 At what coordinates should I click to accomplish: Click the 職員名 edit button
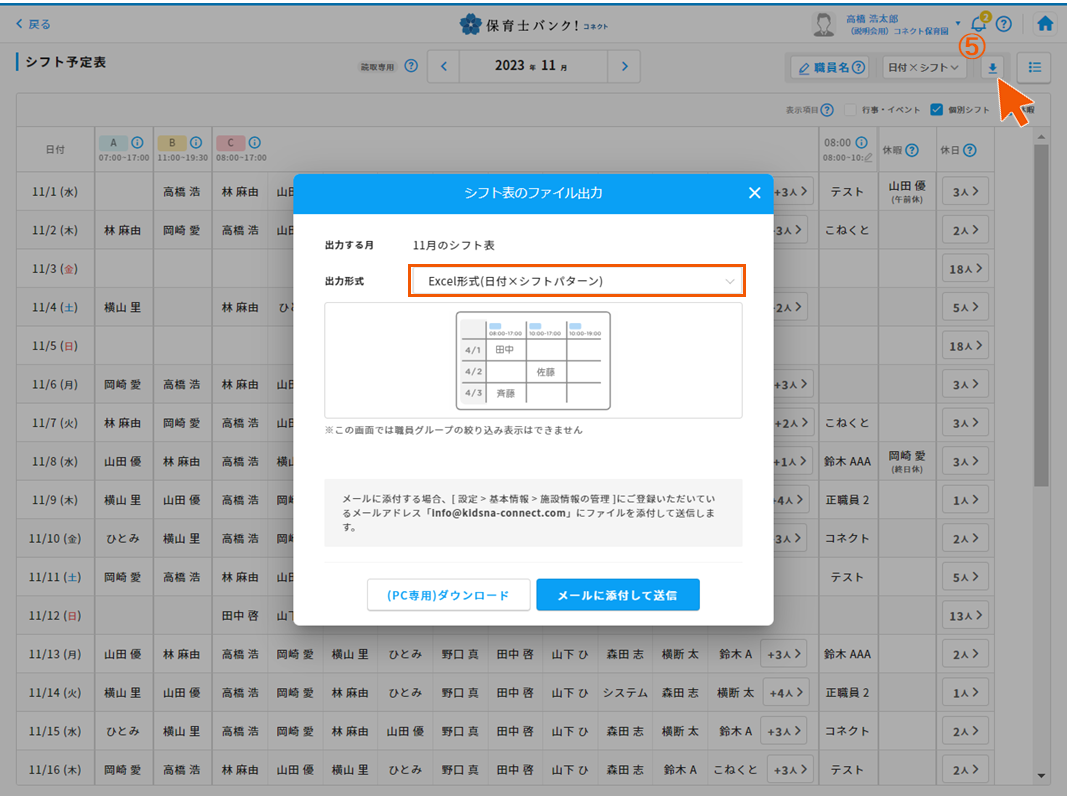pyautogui.click(x=829, y=67)
